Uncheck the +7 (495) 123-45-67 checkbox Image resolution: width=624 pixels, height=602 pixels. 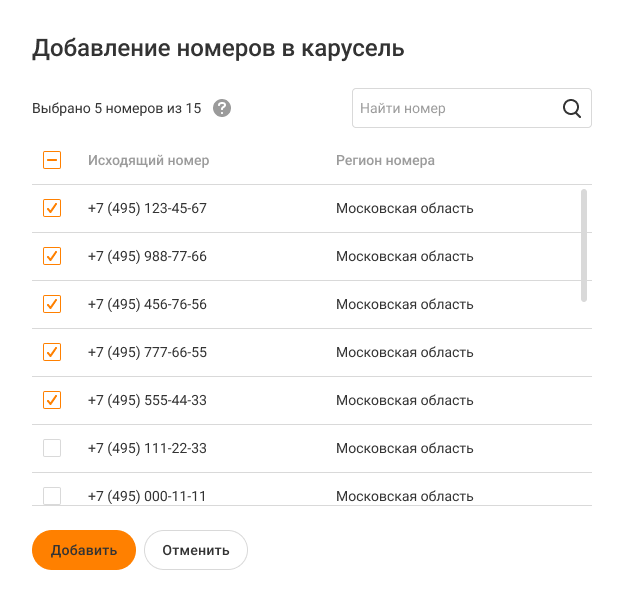click(52, 208)
